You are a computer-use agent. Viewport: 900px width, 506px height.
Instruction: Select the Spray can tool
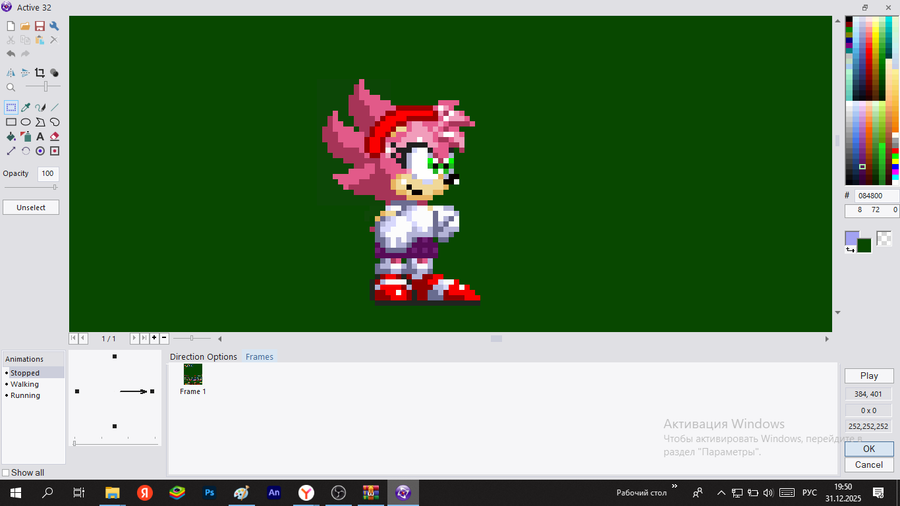pyautogui.click(x=26, y=137)
